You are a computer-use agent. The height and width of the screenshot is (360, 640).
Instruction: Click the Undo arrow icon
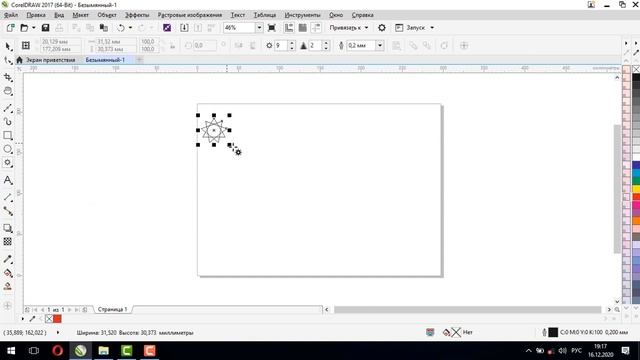(121, 28)
